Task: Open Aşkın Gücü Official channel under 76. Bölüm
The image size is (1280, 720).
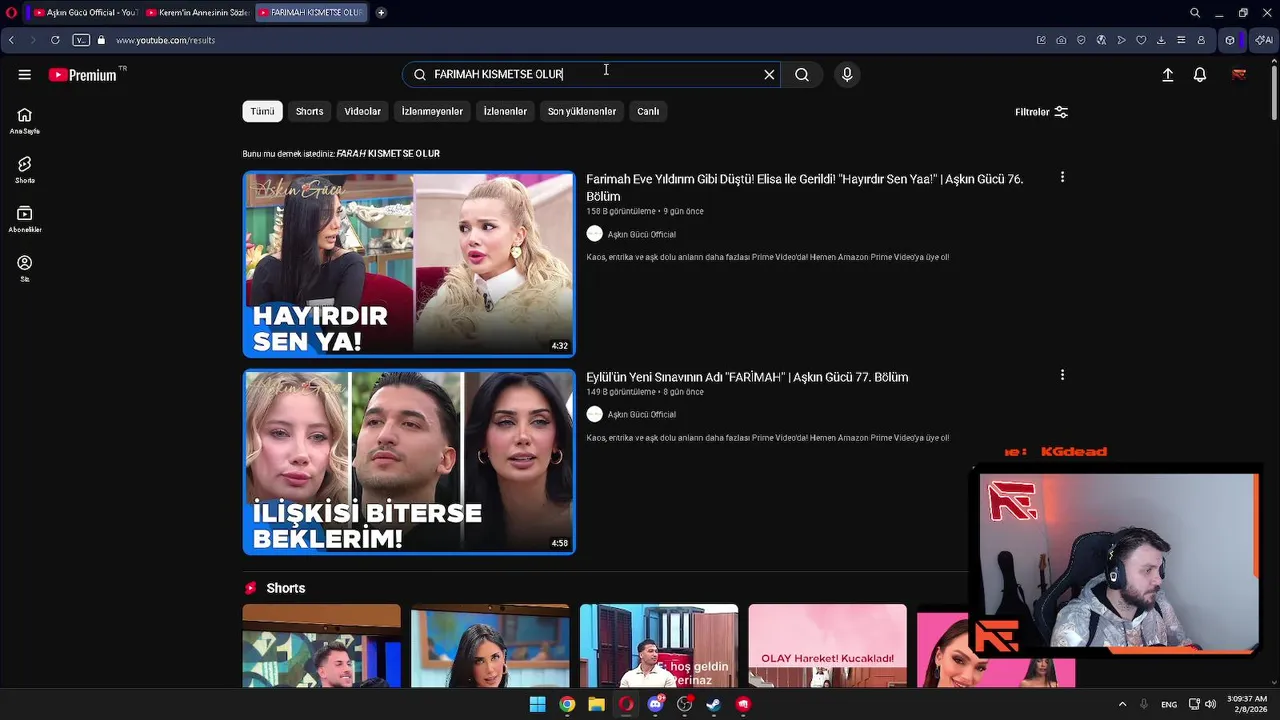Action: [641, 234]
